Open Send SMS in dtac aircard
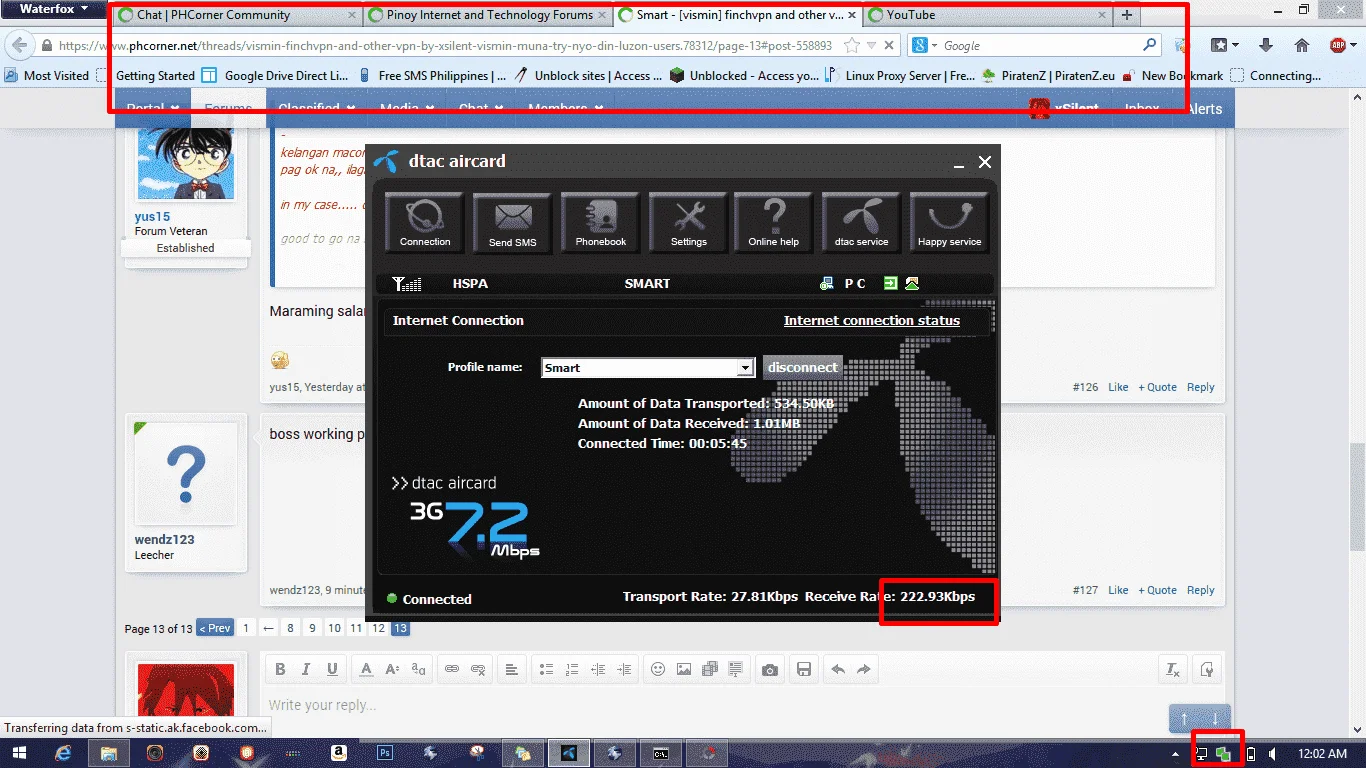 (512, 222)
